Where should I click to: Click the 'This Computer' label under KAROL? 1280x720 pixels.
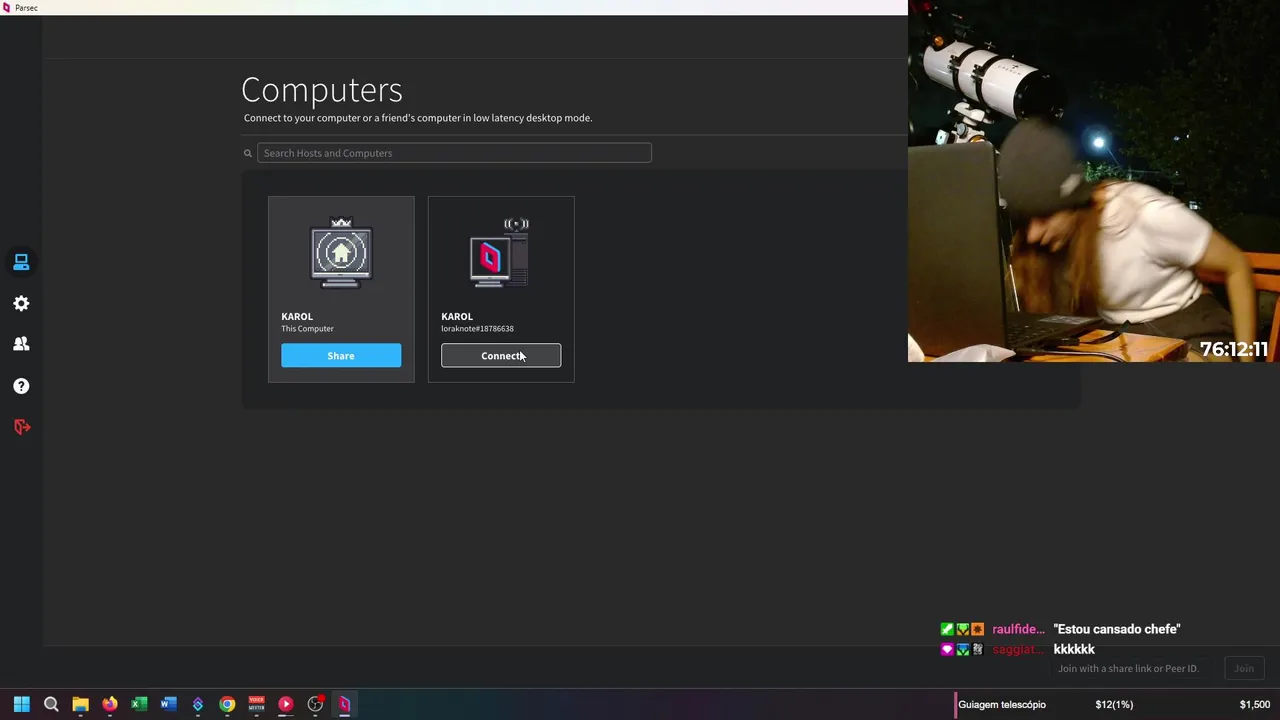point(307,329)
